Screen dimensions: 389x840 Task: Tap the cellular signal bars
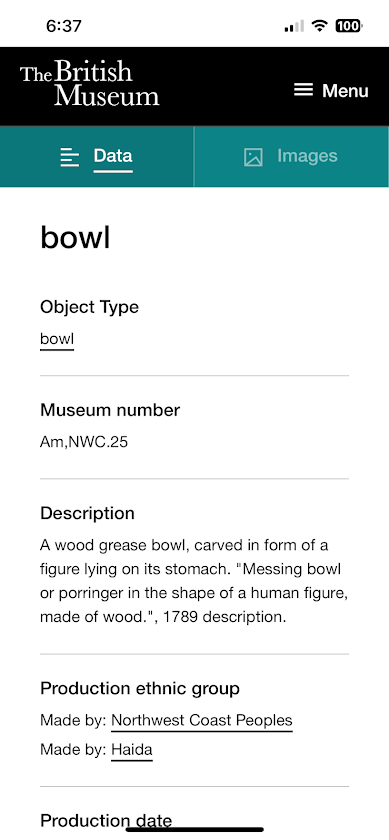[294, 26]
